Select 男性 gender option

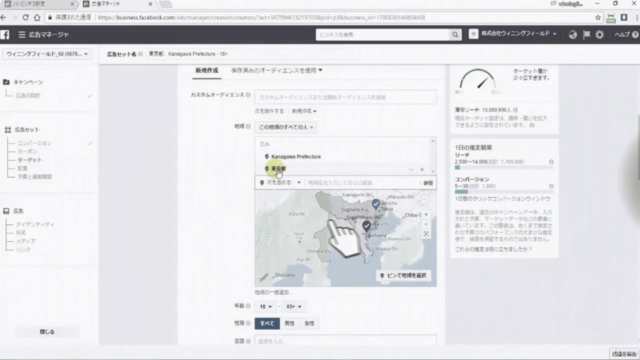click(x=289, y=323)
